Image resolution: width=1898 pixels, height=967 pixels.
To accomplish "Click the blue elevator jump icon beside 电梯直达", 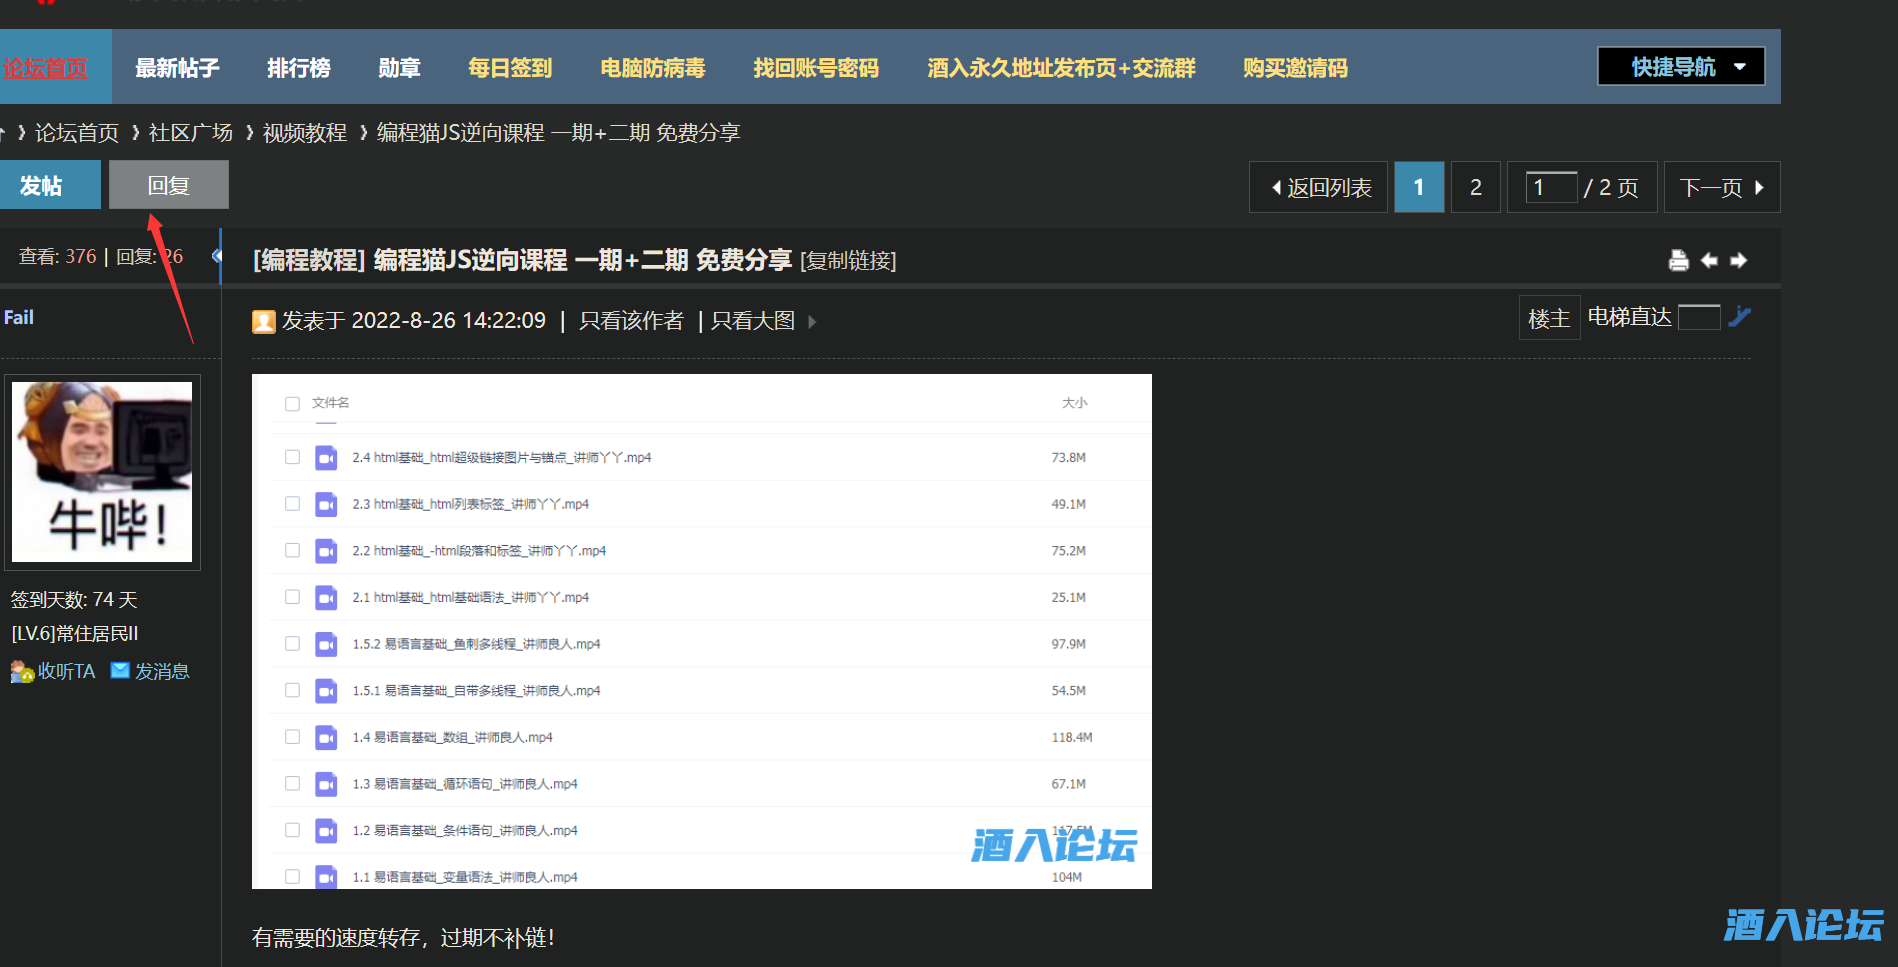I will click(x=1741, y=317).
